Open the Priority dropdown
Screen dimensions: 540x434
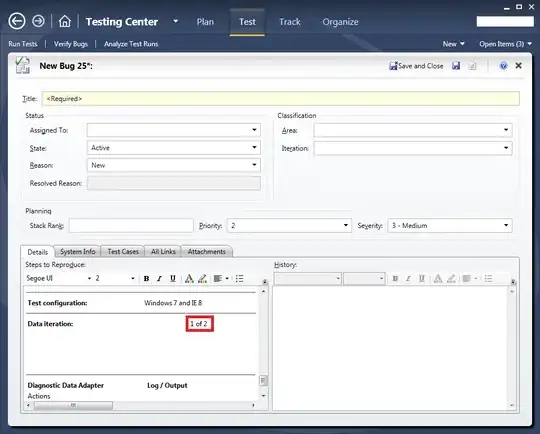point(345,225)
